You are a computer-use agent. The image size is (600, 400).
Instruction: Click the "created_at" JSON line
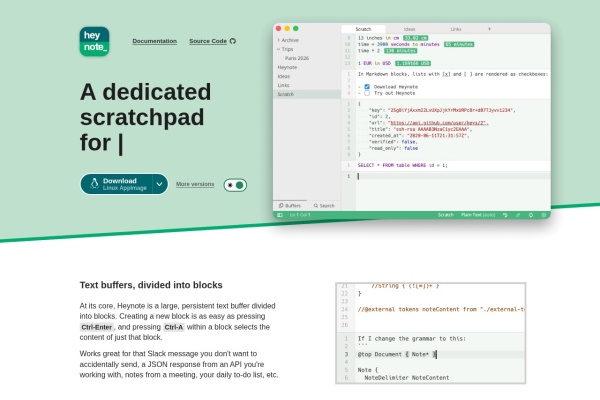point(419,136)
